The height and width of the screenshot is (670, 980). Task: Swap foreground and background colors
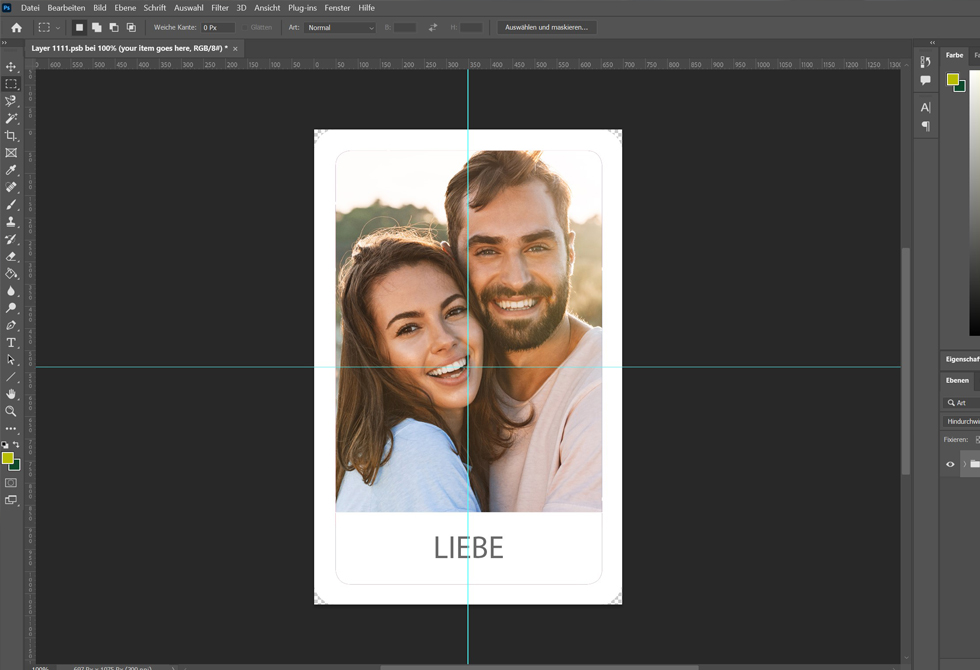(16, 444)
